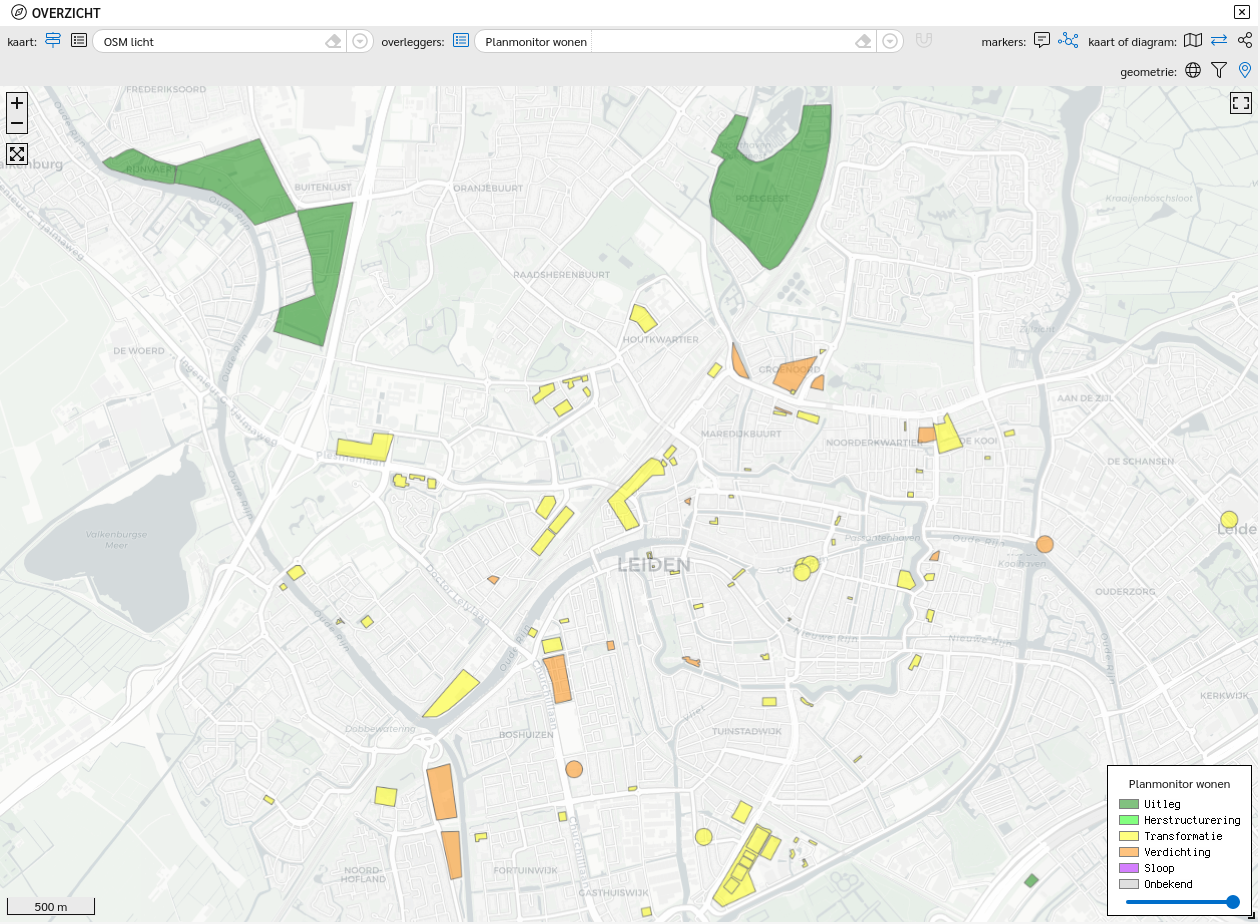Zoom in with the plus button
1260x924 pixels.
17,103
